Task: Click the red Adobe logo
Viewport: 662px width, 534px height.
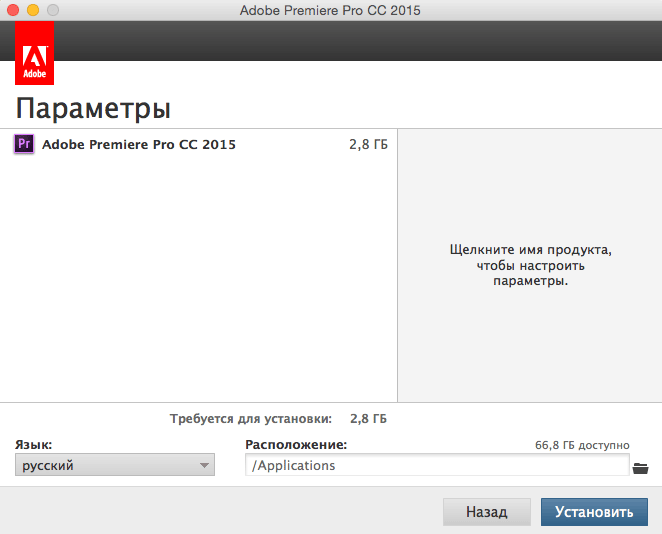Action: point(34,53)
